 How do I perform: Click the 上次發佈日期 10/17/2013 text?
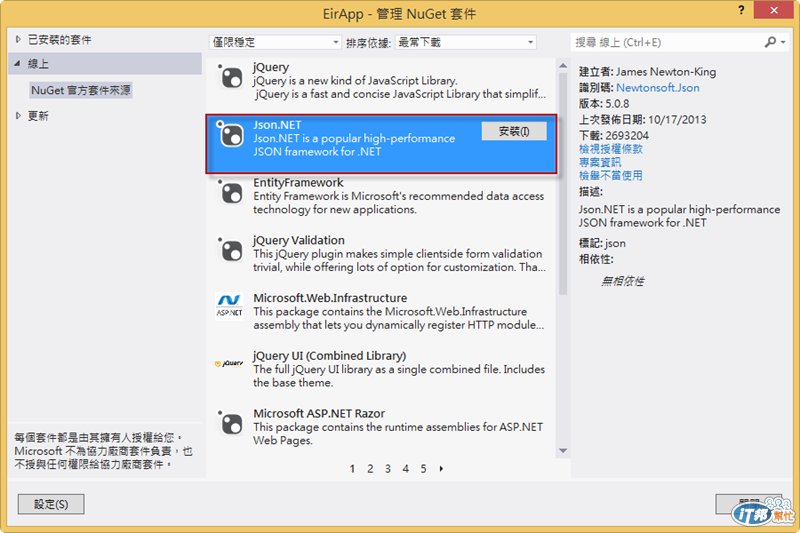(x=642, y=120)
